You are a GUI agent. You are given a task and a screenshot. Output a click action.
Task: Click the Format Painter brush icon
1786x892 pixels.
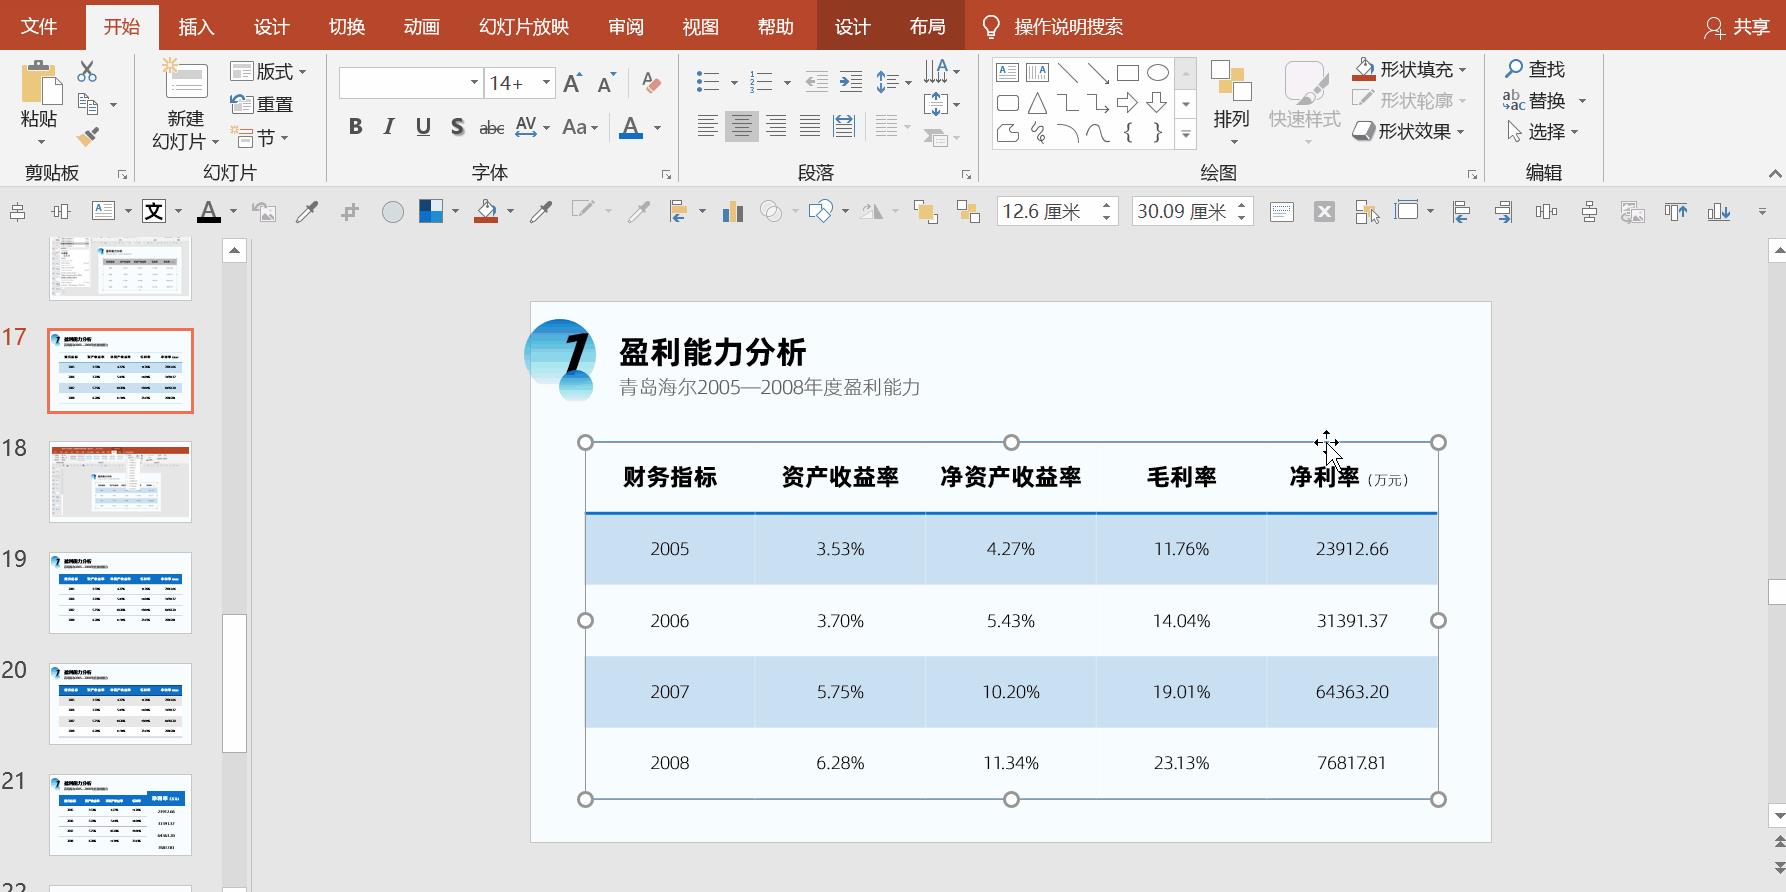point(87,136)
